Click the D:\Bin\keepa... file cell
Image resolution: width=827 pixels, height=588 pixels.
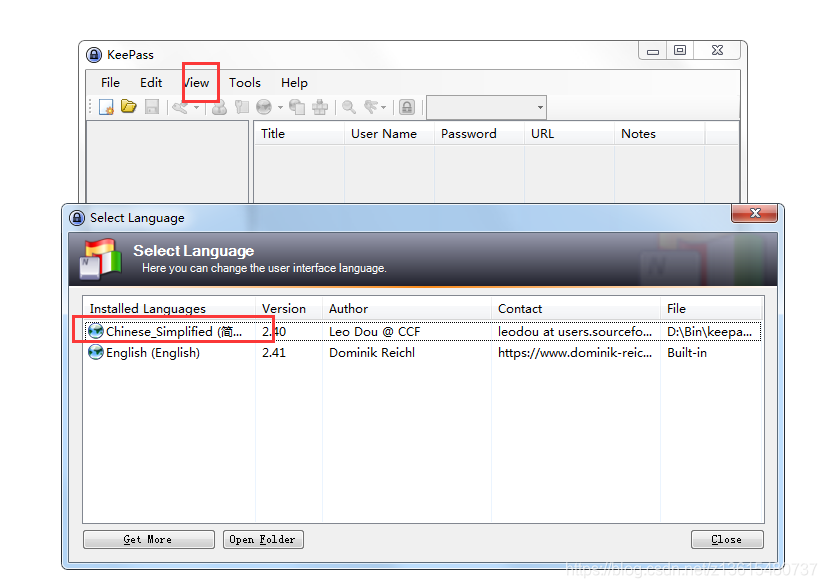(x=709, y=332)
